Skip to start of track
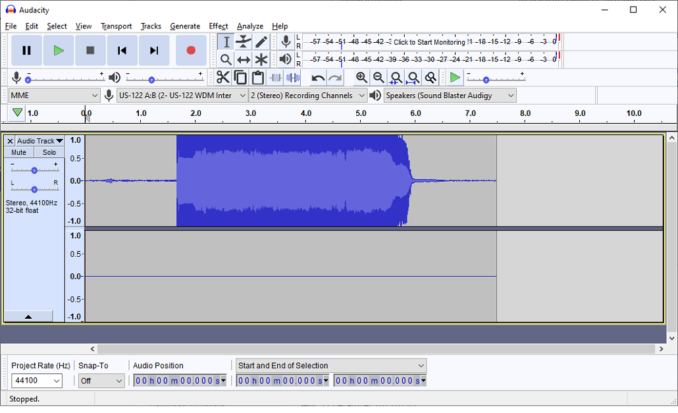 pos(122,51)
